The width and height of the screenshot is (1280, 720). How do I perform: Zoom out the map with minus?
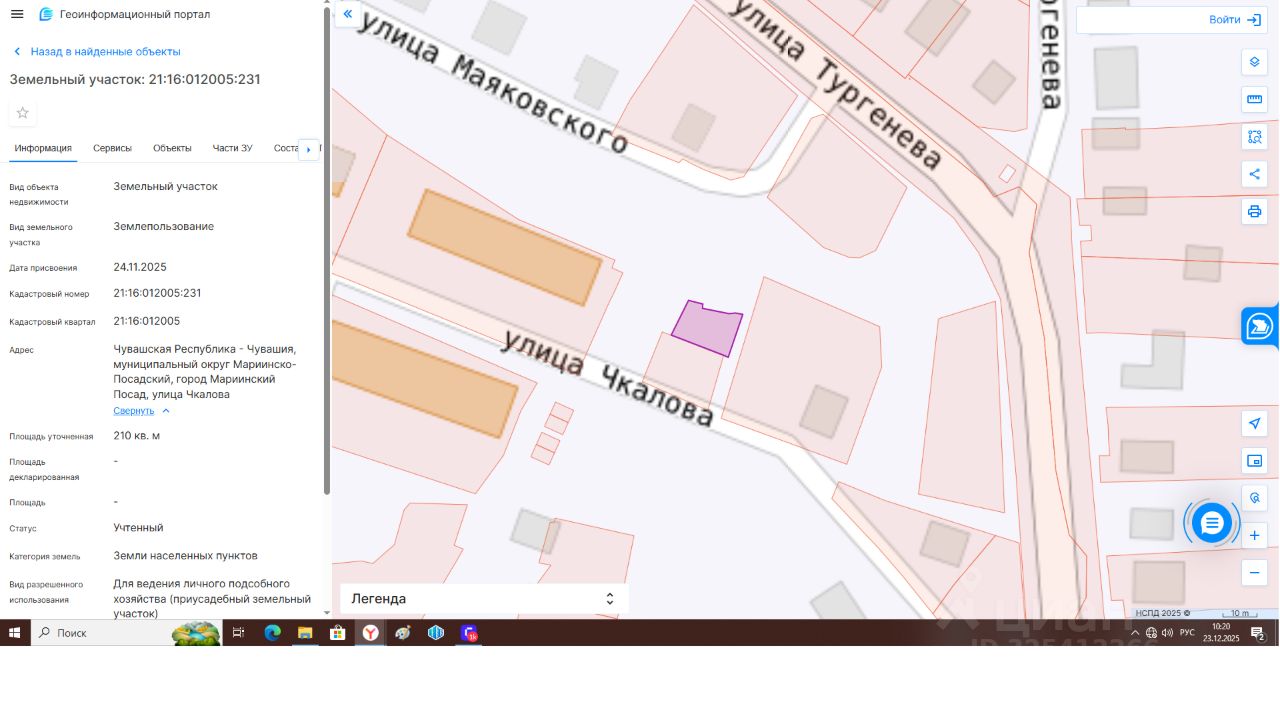[x=1254, y=573]
